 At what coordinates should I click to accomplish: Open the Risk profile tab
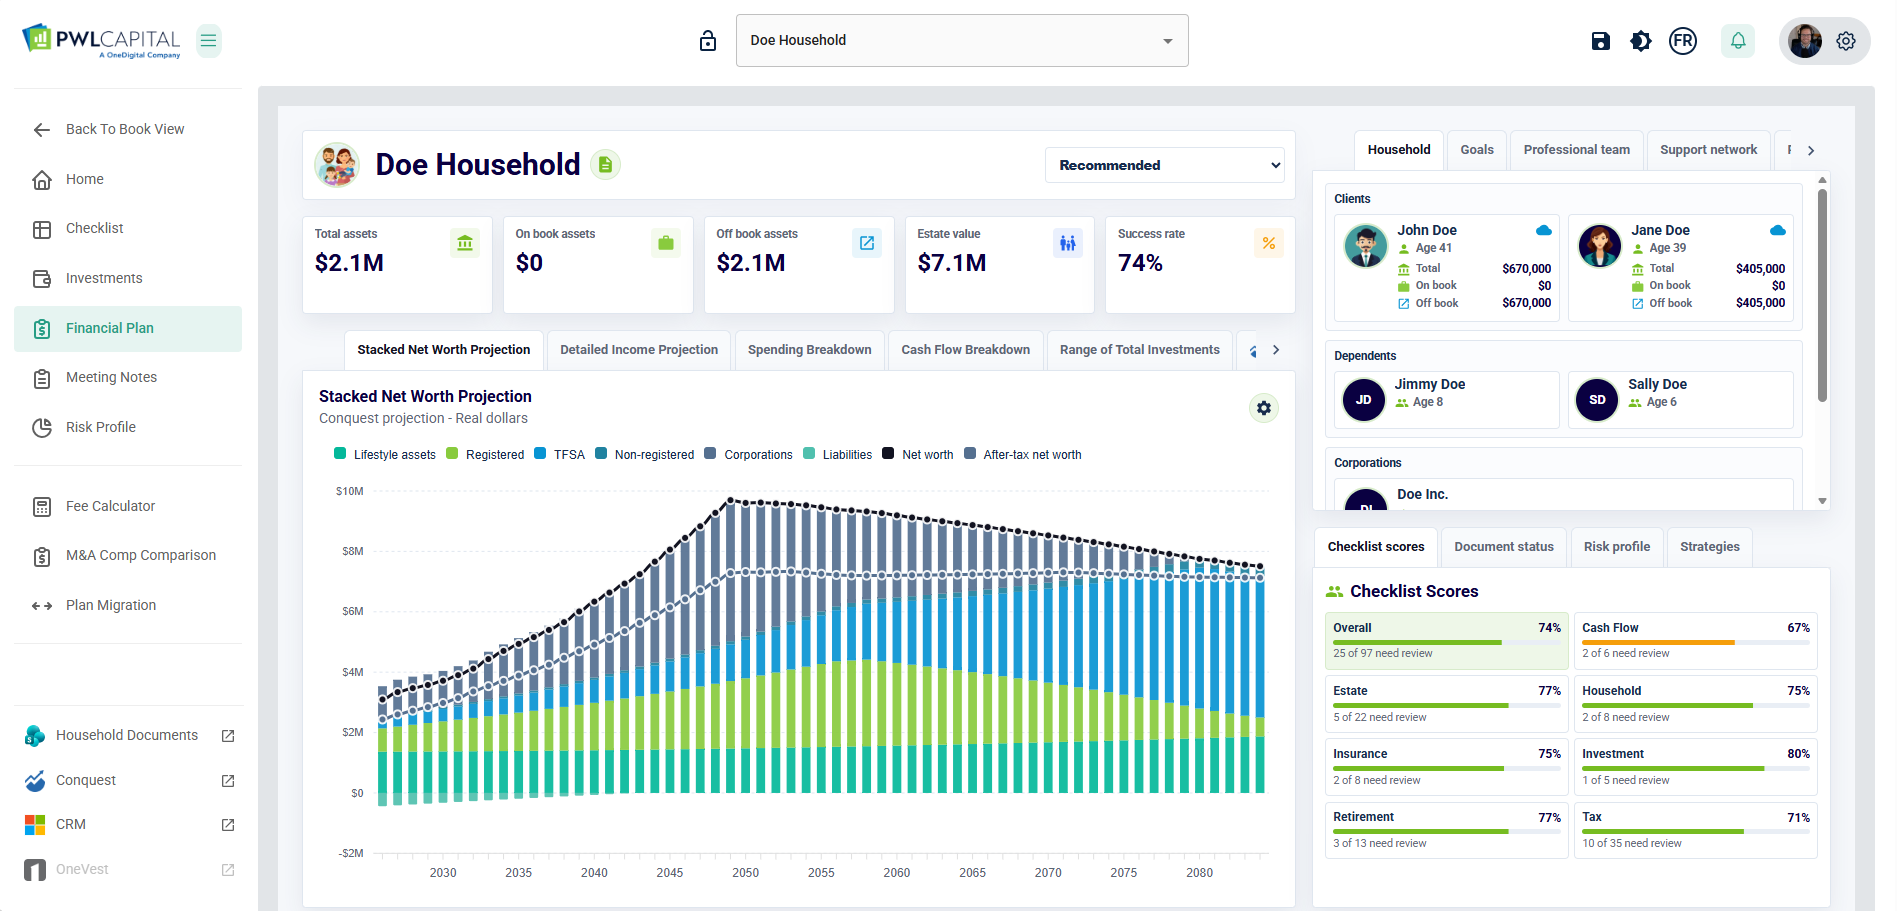pos(1617,547)
